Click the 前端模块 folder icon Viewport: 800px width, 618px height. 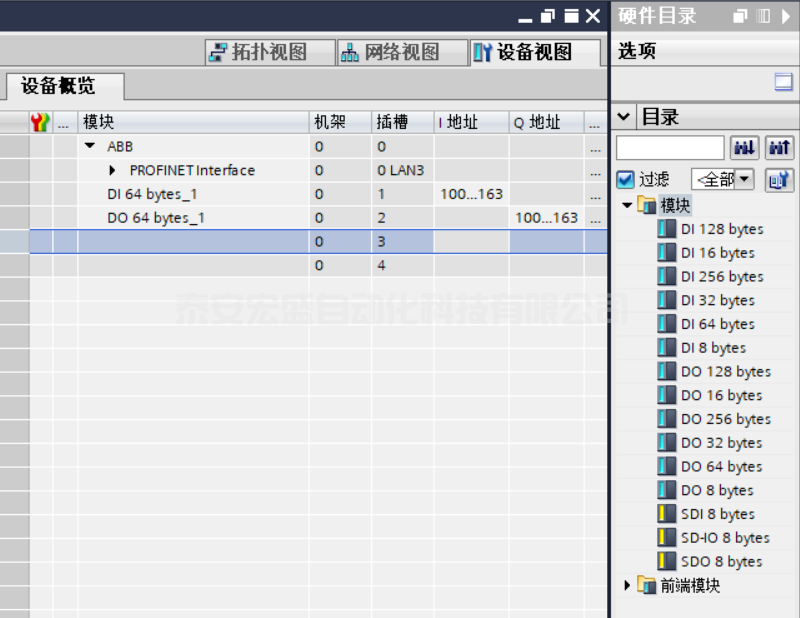646,585
